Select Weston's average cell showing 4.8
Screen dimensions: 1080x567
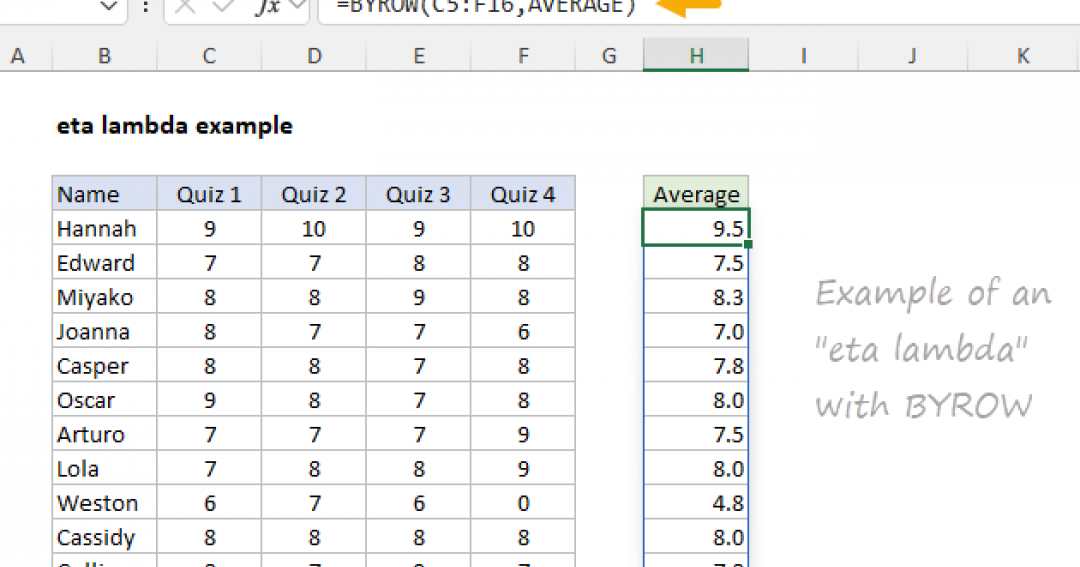click(696, 503)
